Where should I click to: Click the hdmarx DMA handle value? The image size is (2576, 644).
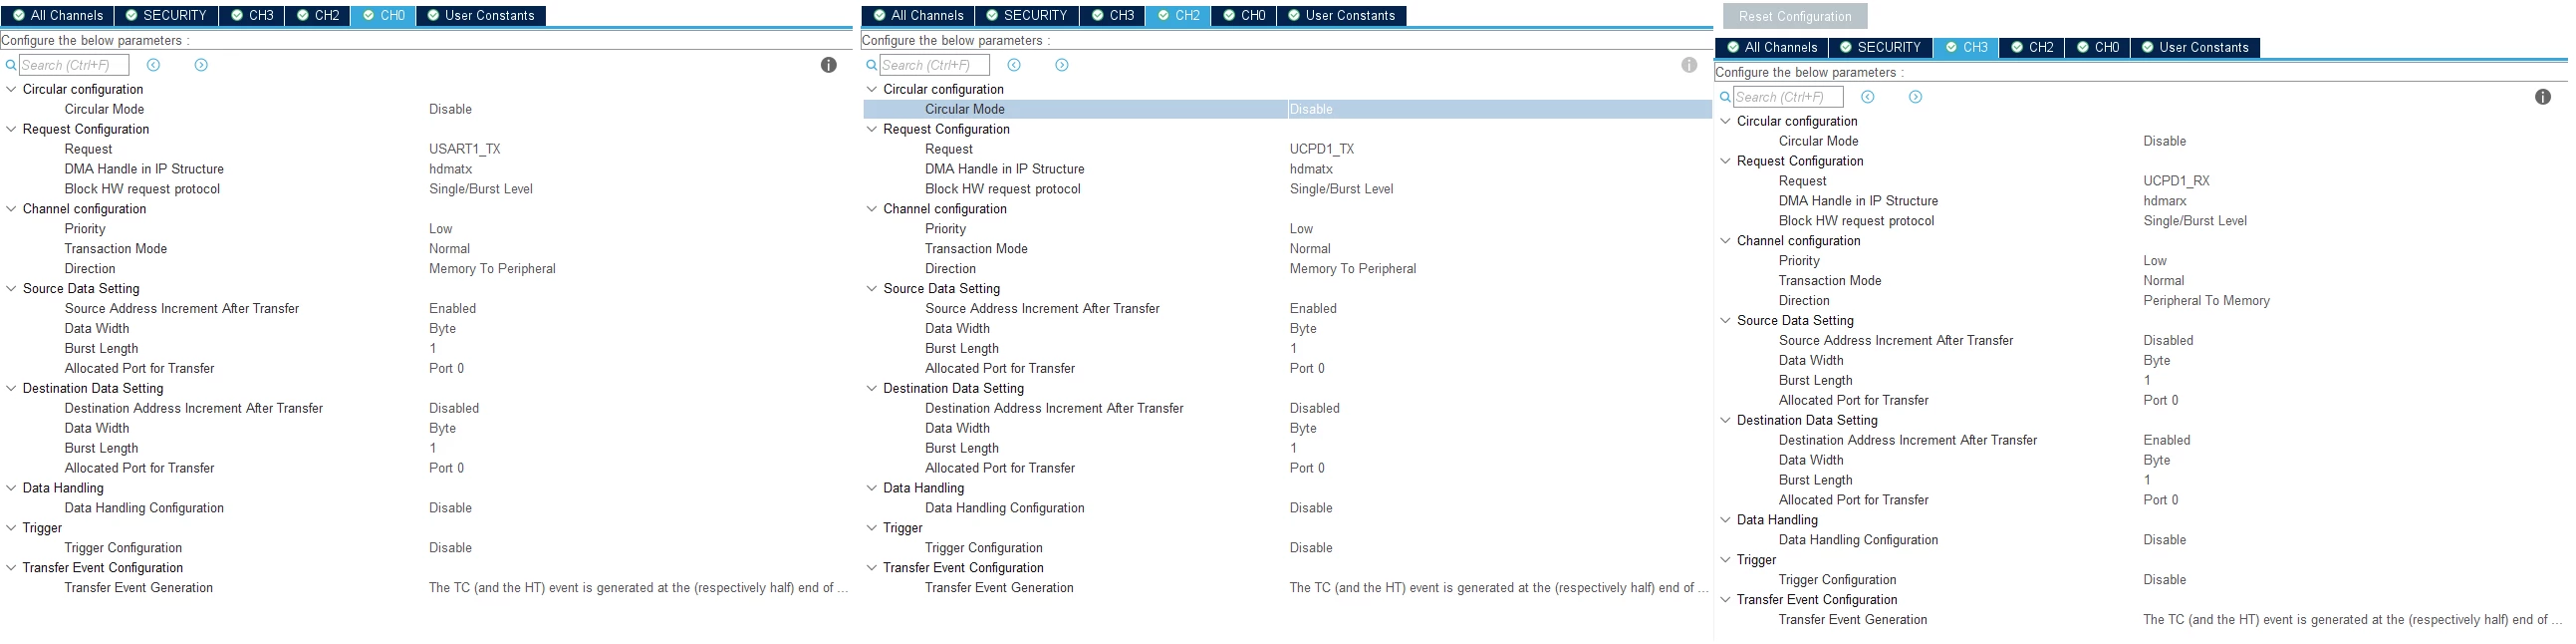pyautogui.click(x=2165, y=201)
